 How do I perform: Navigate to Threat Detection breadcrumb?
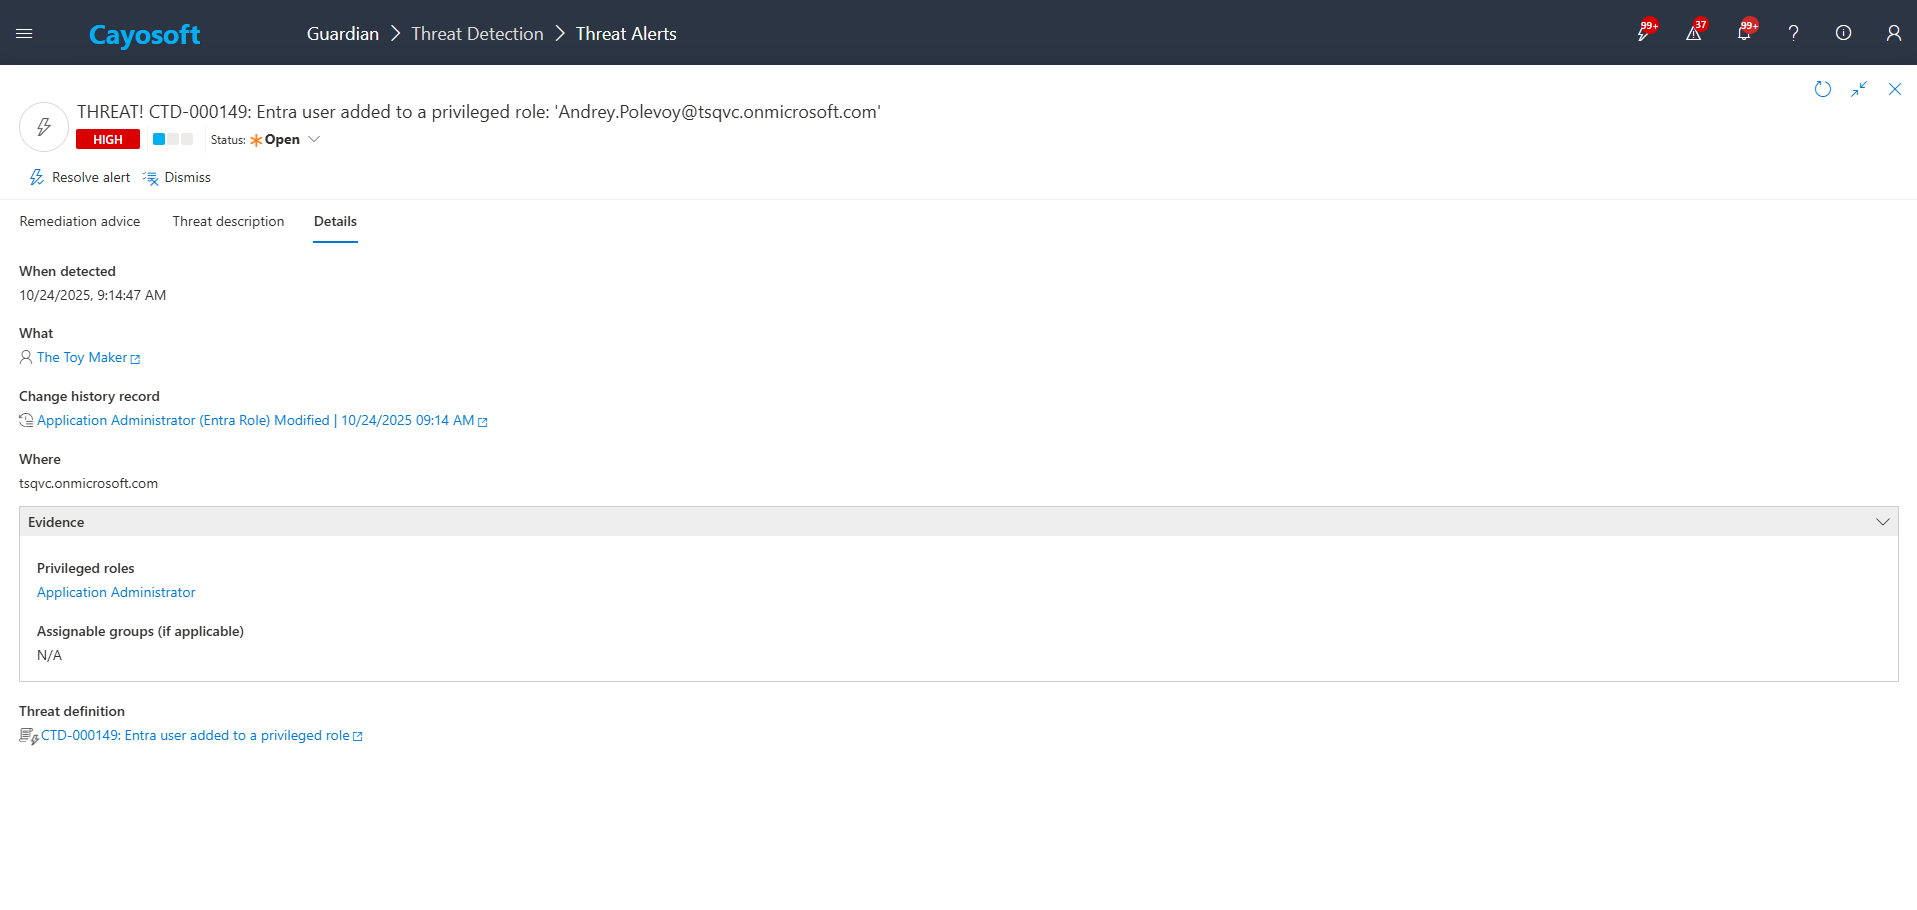tap(477, 33)
